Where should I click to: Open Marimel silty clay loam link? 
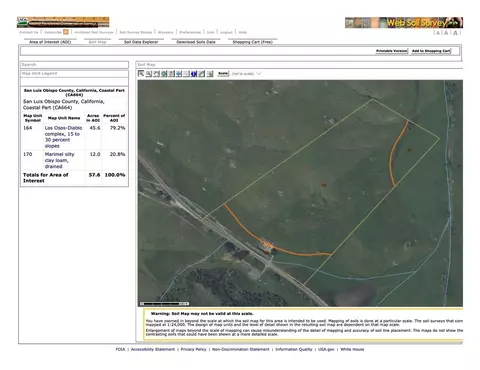(x=59, y=160)
